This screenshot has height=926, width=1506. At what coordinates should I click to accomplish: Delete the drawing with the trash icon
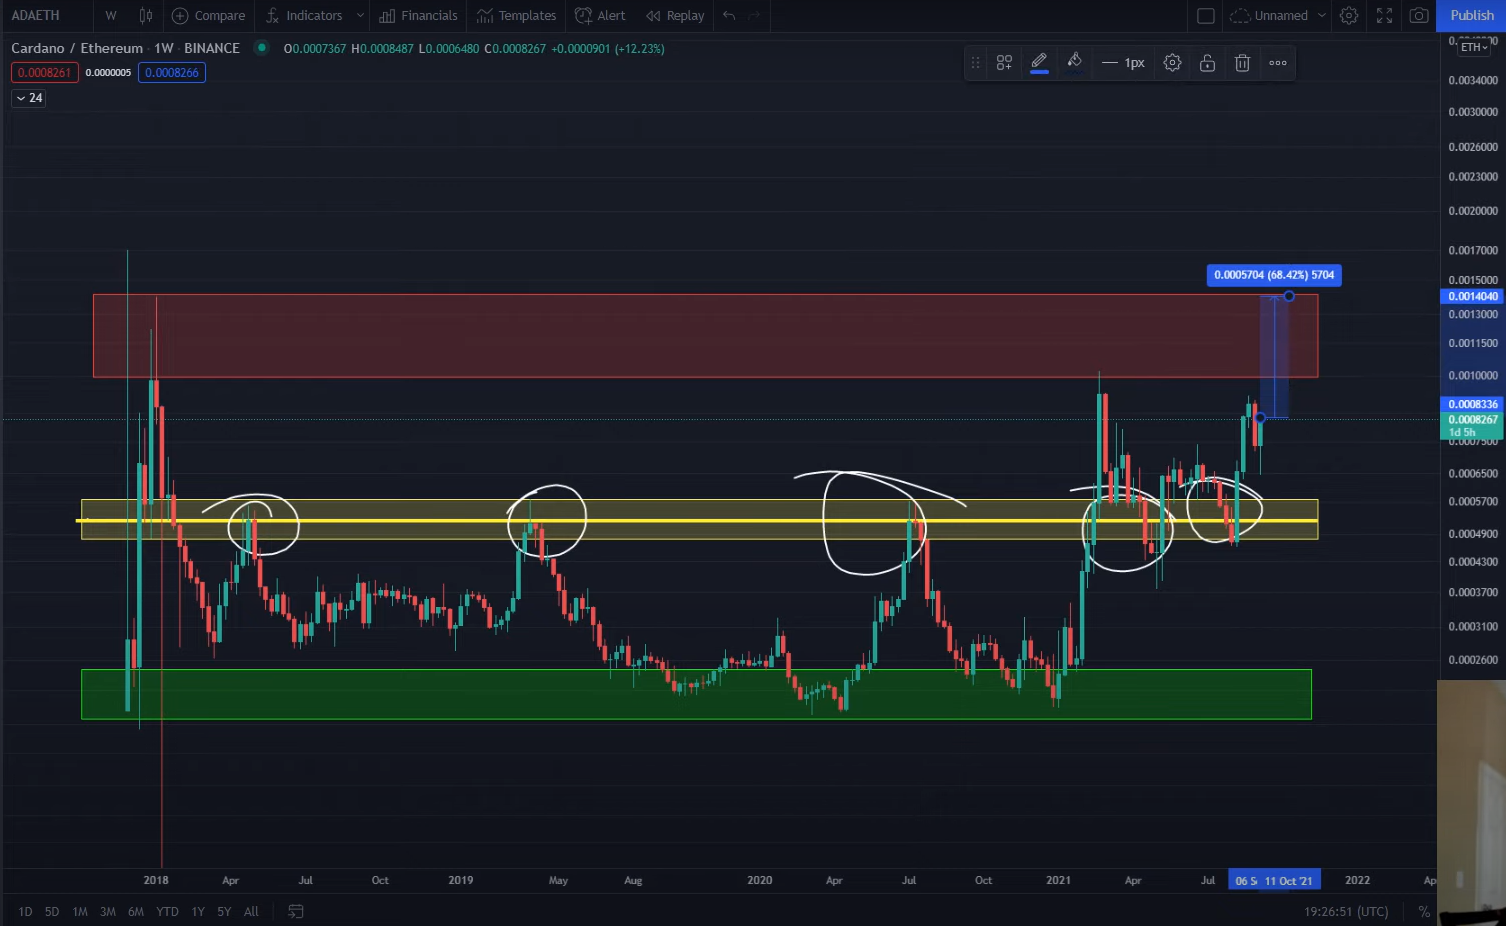pyautogui.click(x=1242, y=63)
